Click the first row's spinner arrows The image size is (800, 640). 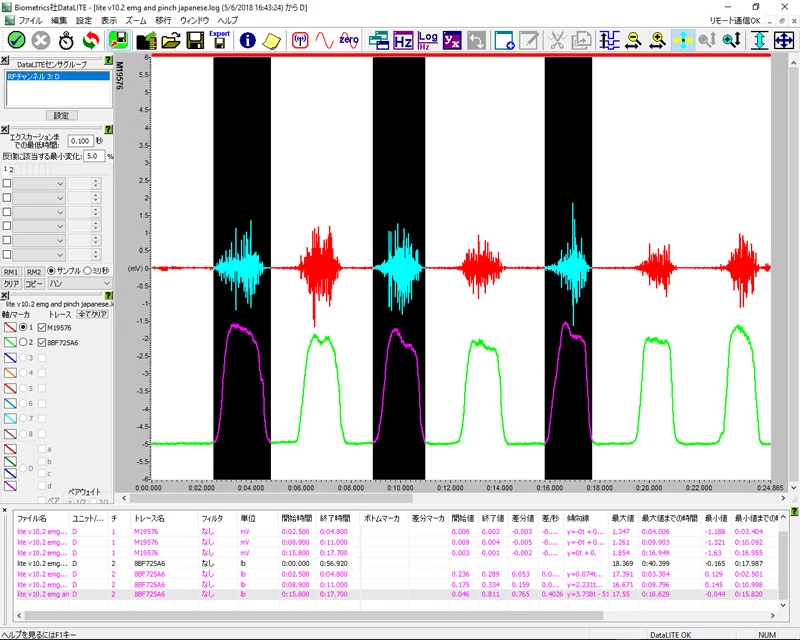click(96, 184)
